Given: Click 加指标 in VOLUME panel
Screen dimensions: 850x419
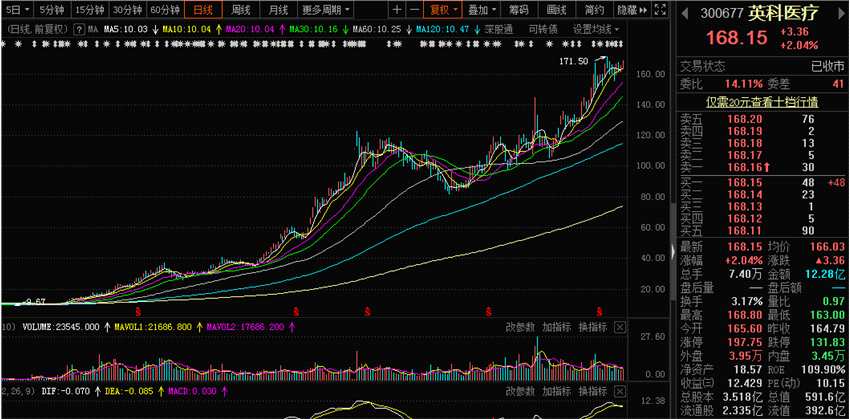Looking at the screenshot, I should pyautogui.click(x=557, y=327).
